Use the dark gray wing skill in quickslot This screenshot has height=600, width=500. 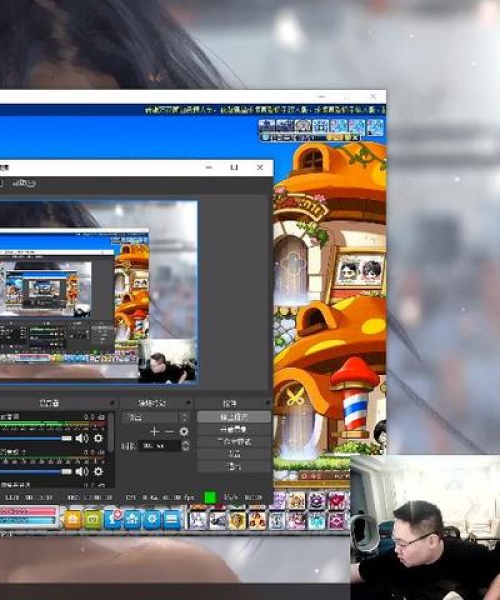pyautogui.click(x=218, y=520)
